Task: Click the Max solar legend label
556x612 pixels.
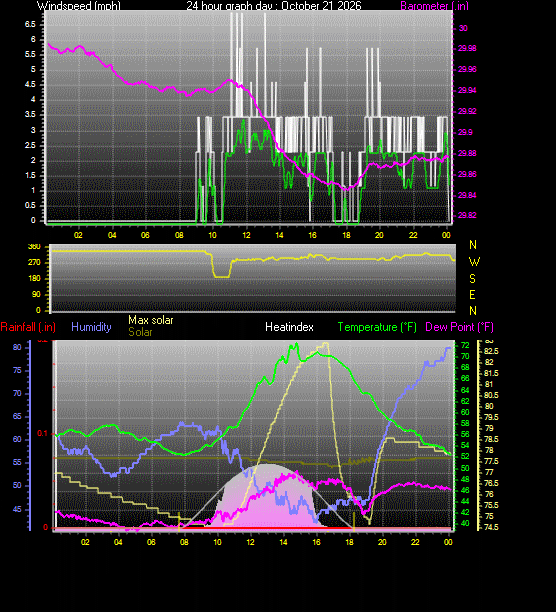Action: click(151, 320)
